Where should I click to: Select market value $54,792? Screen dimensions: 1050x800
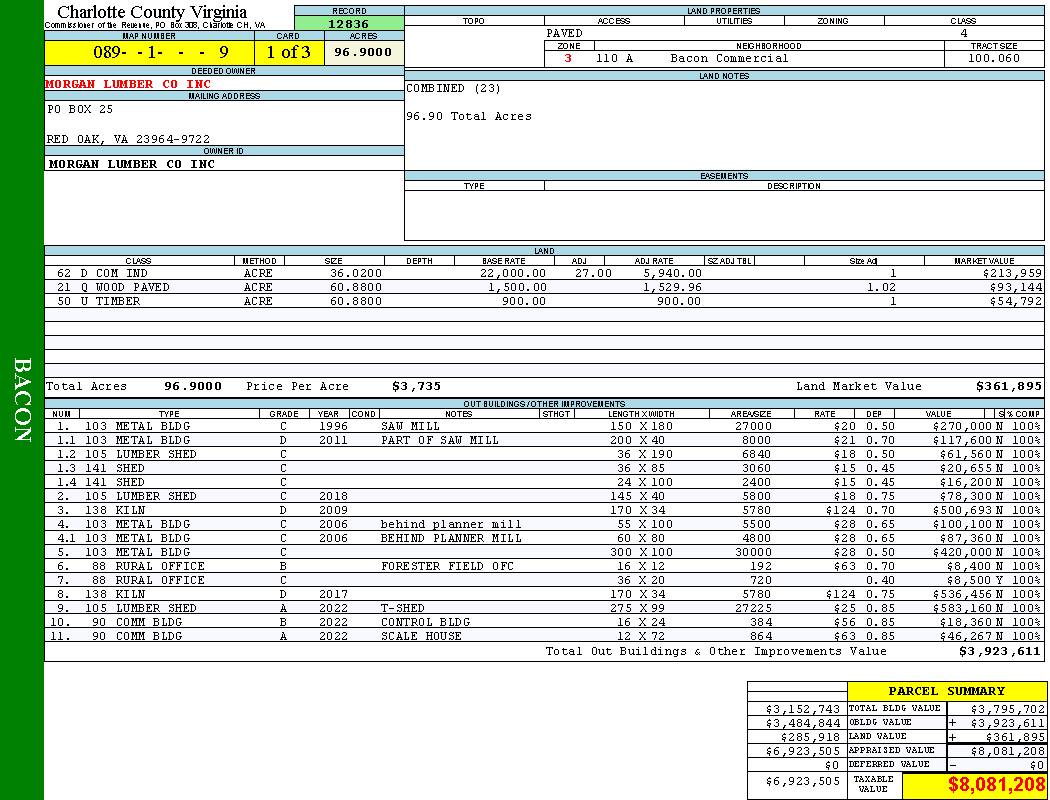coord(1016,301)
